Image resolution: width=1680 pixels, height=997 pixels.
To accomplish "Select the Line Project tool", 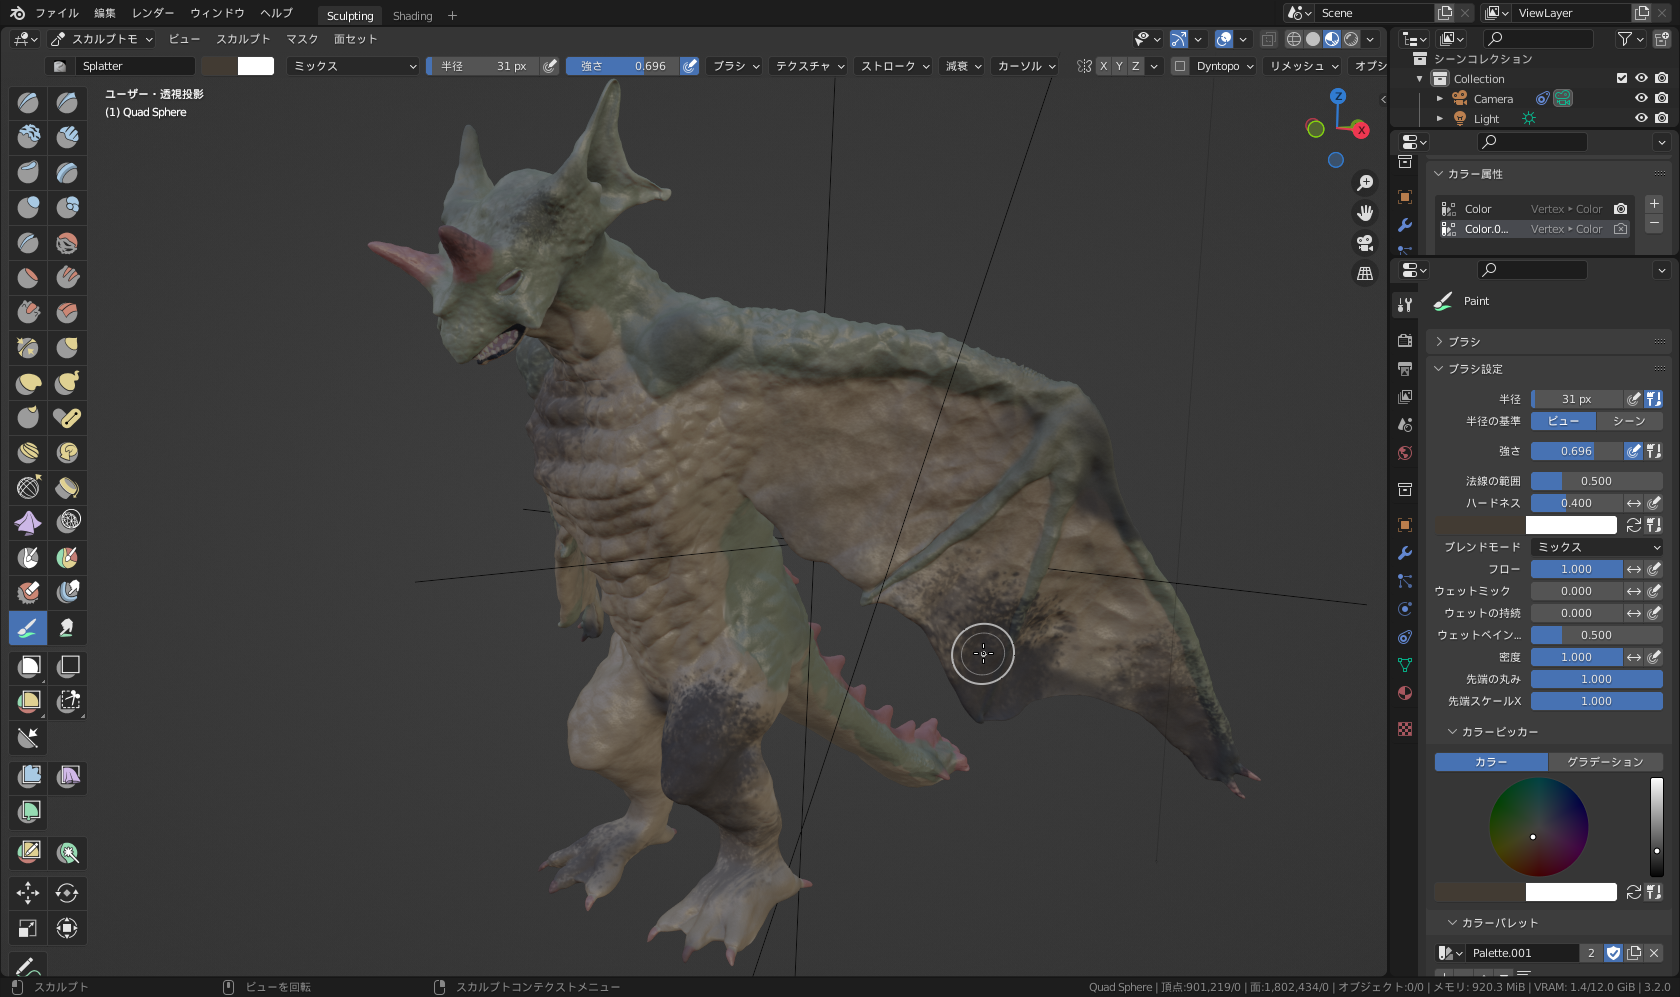I will pos(28,738).
